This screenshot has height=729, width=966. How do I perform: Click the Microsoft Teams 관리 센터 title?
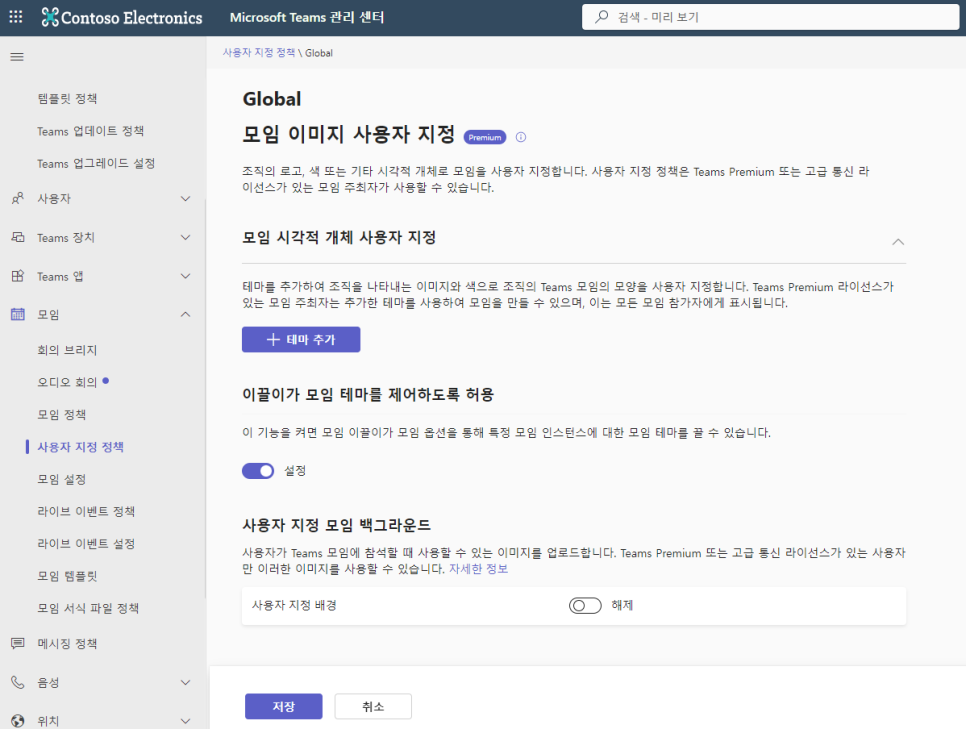tap(307, 17)
